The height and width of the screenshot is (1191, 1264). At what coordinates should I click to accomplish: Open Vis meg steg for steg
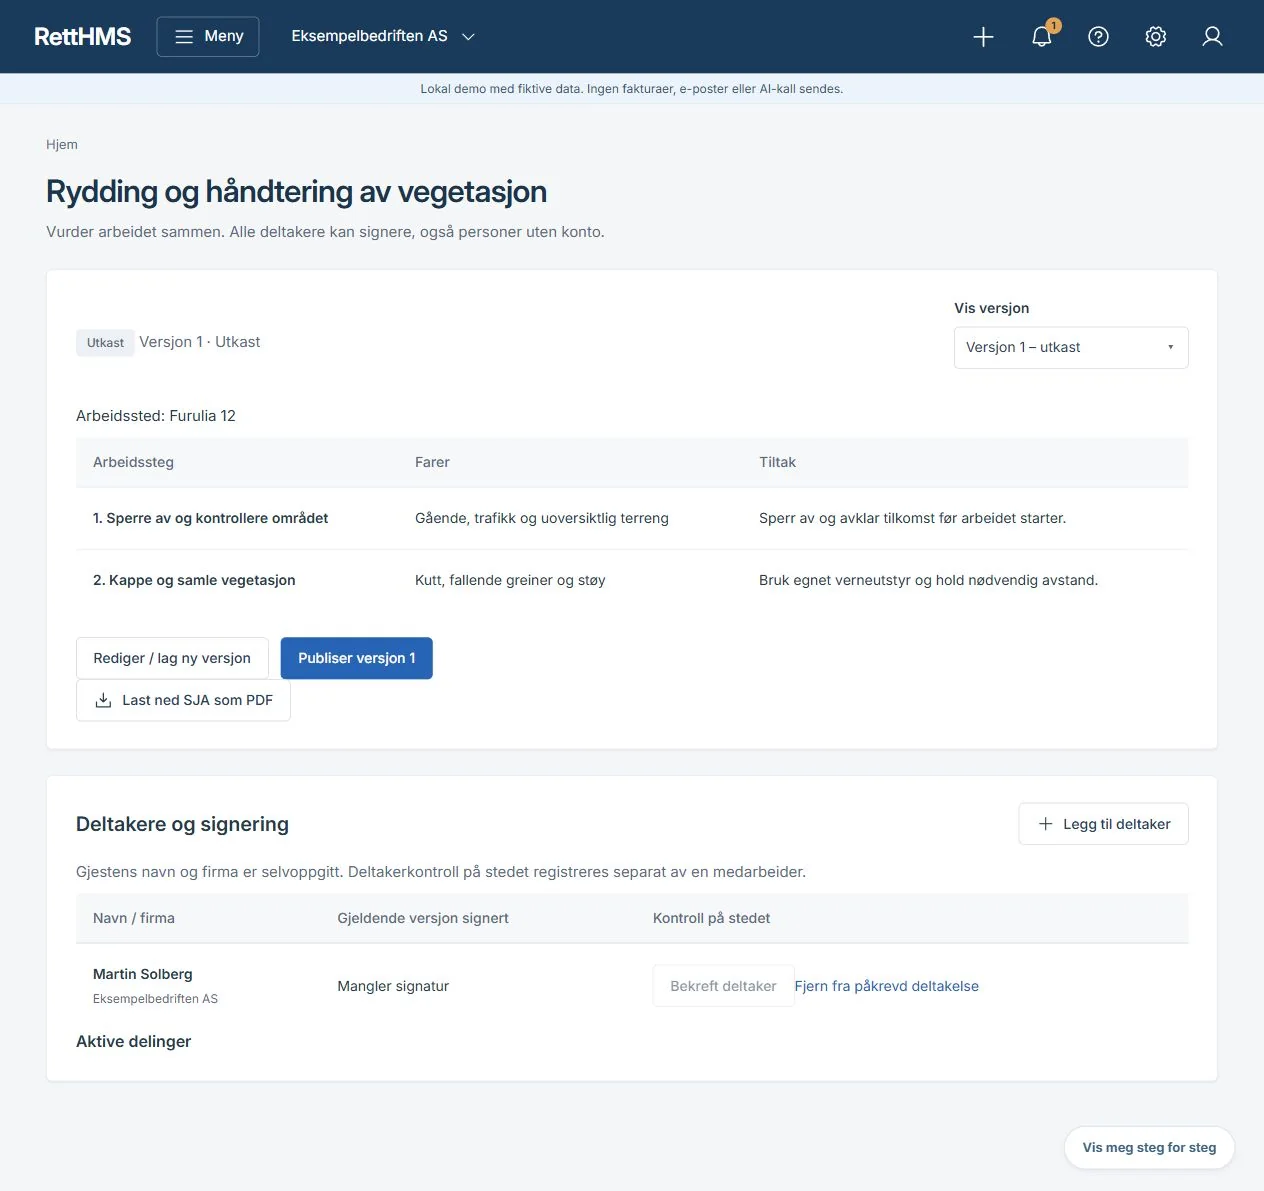(1149, 1148)
